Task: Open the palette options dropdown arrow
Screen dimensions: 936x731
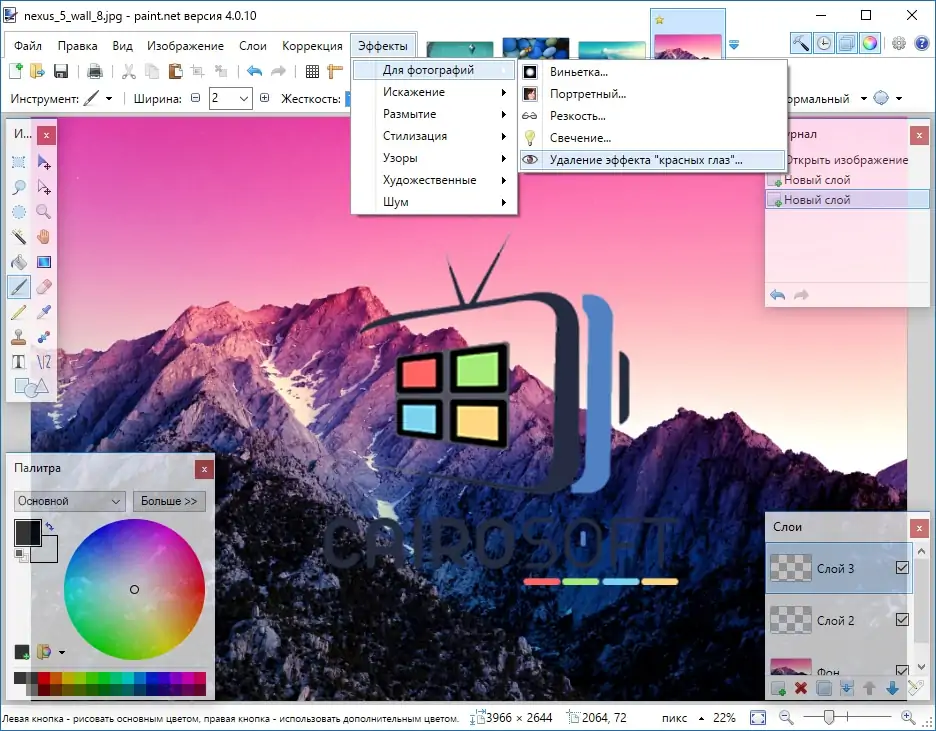Action: [x=61, y=652]
